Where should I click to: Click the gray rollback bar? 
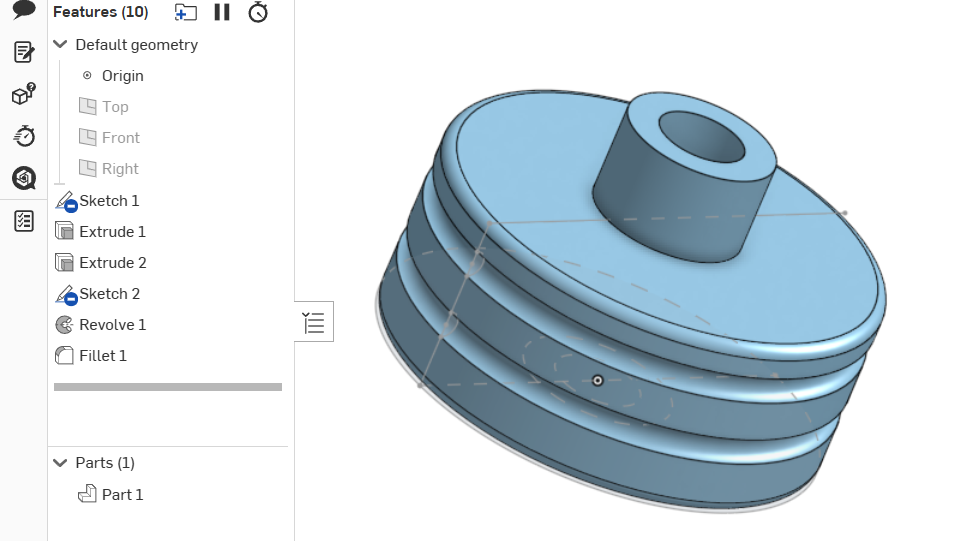point(168,387)
